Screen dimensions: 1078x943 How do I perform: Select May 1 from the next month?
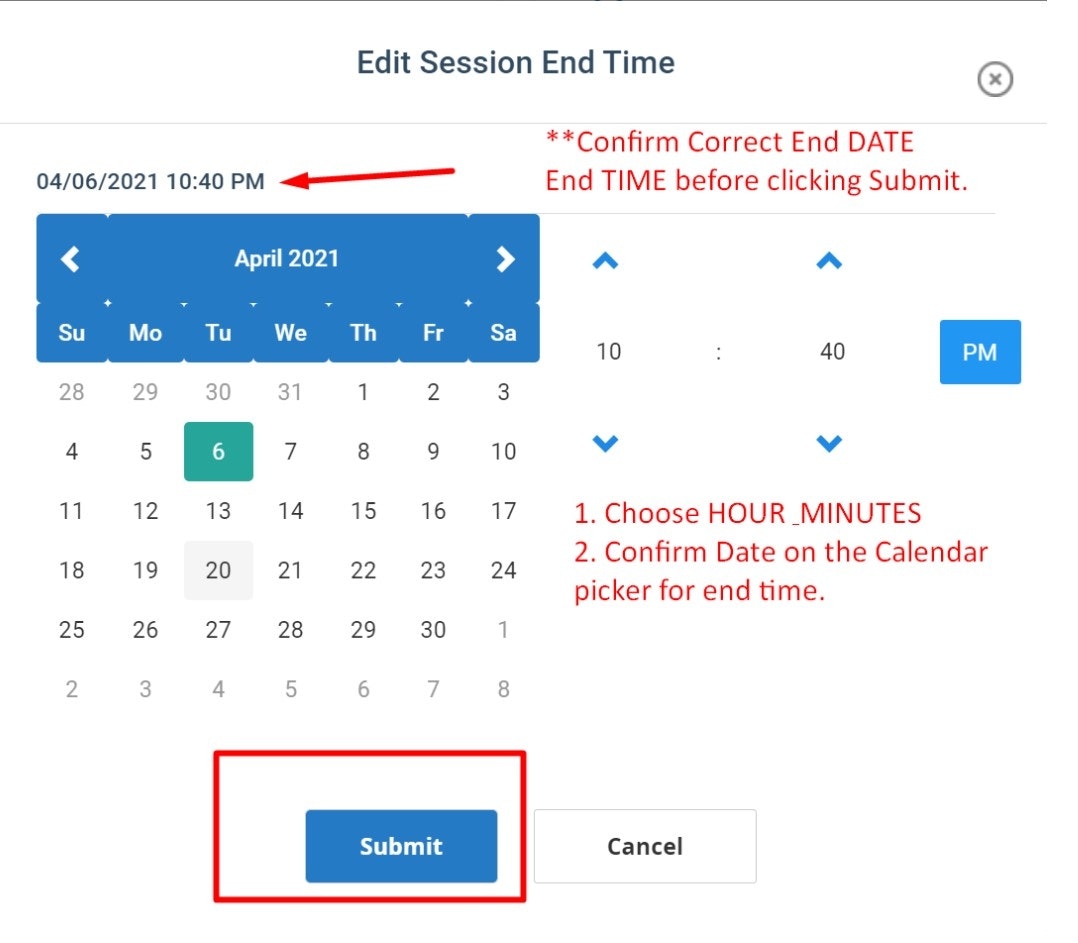tap(503, 630)
